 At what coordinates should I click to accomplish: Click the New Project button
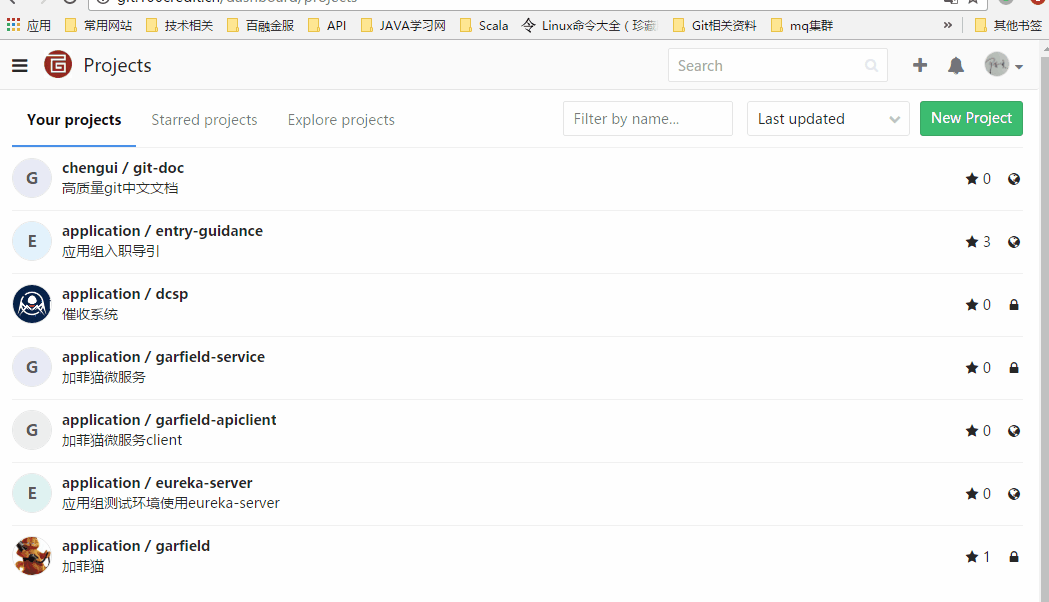click(x=971, y=118)
